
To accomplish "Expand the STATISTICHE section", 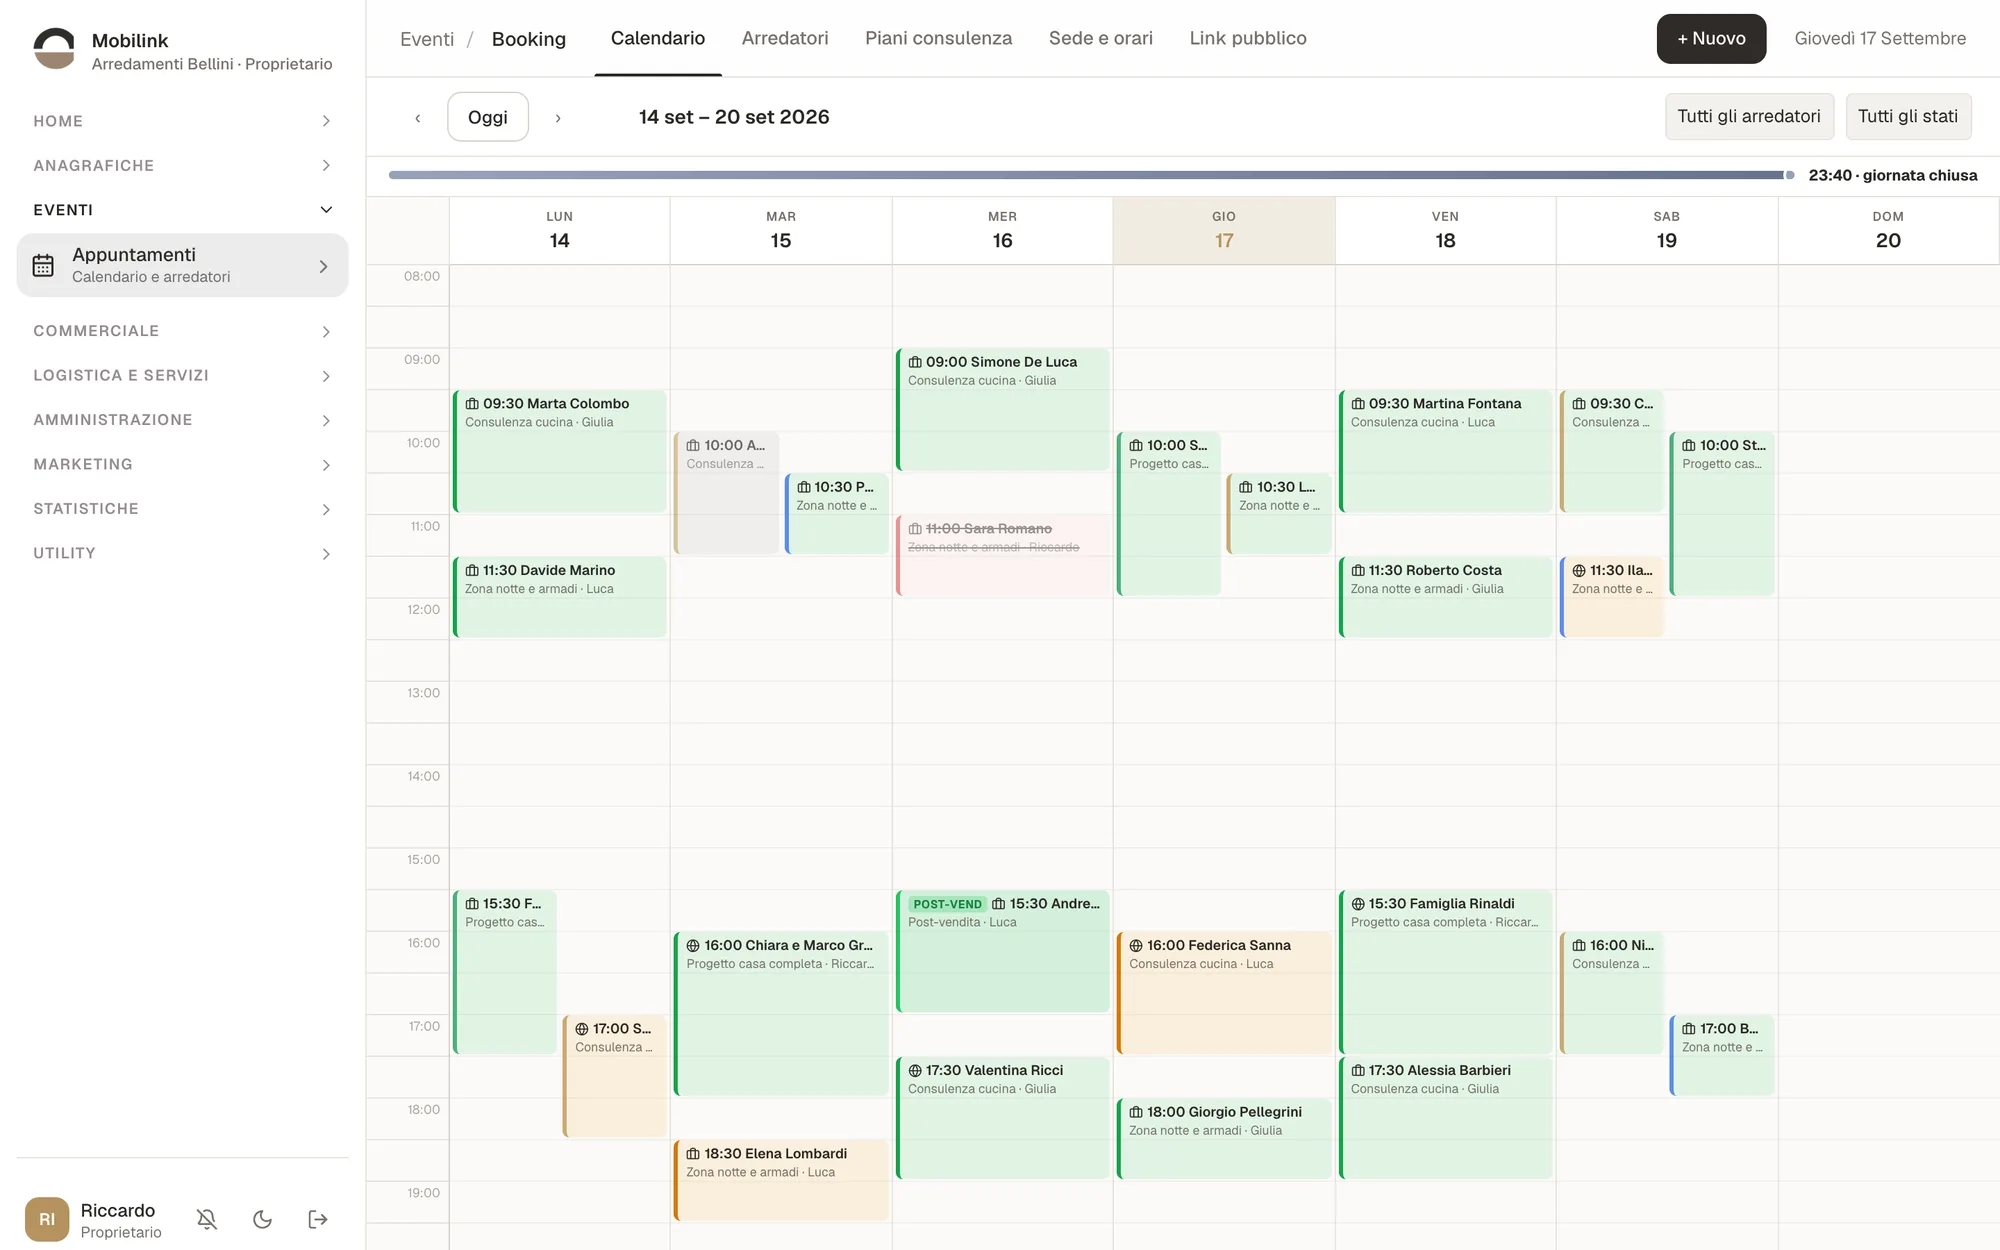I will click(182, 509).
